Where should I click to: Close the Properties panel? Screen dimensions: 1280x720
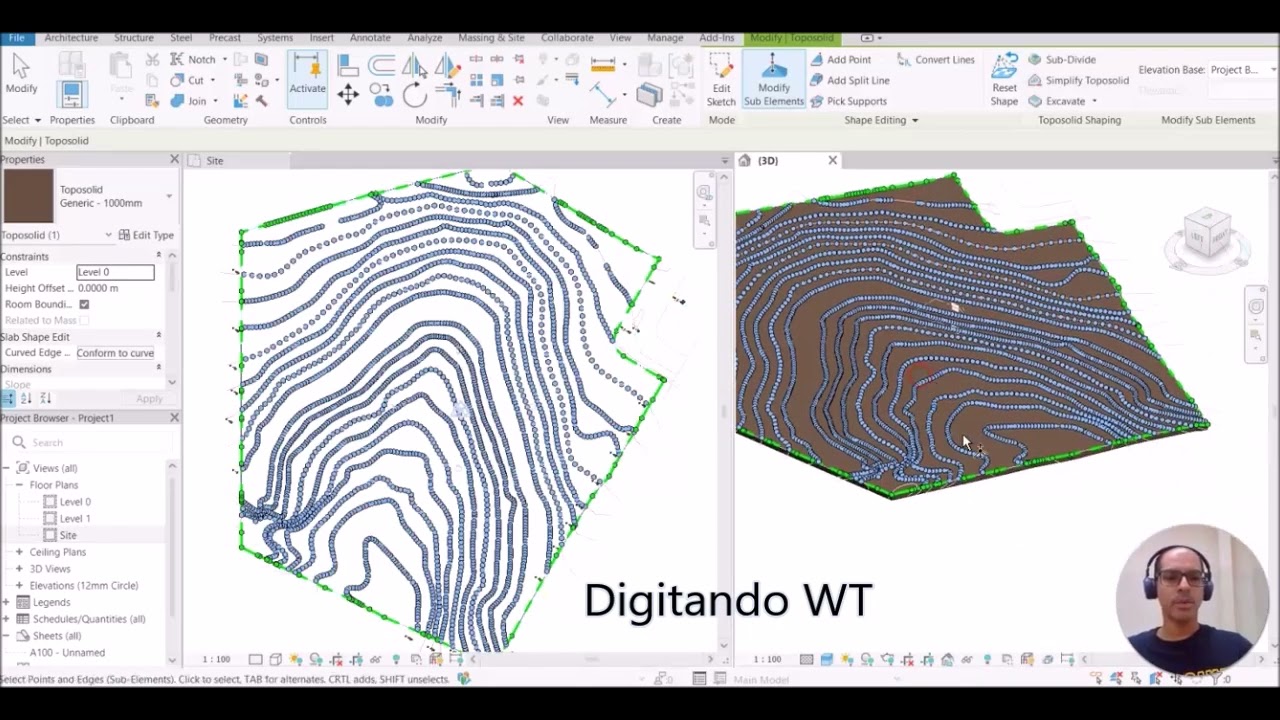174,159
